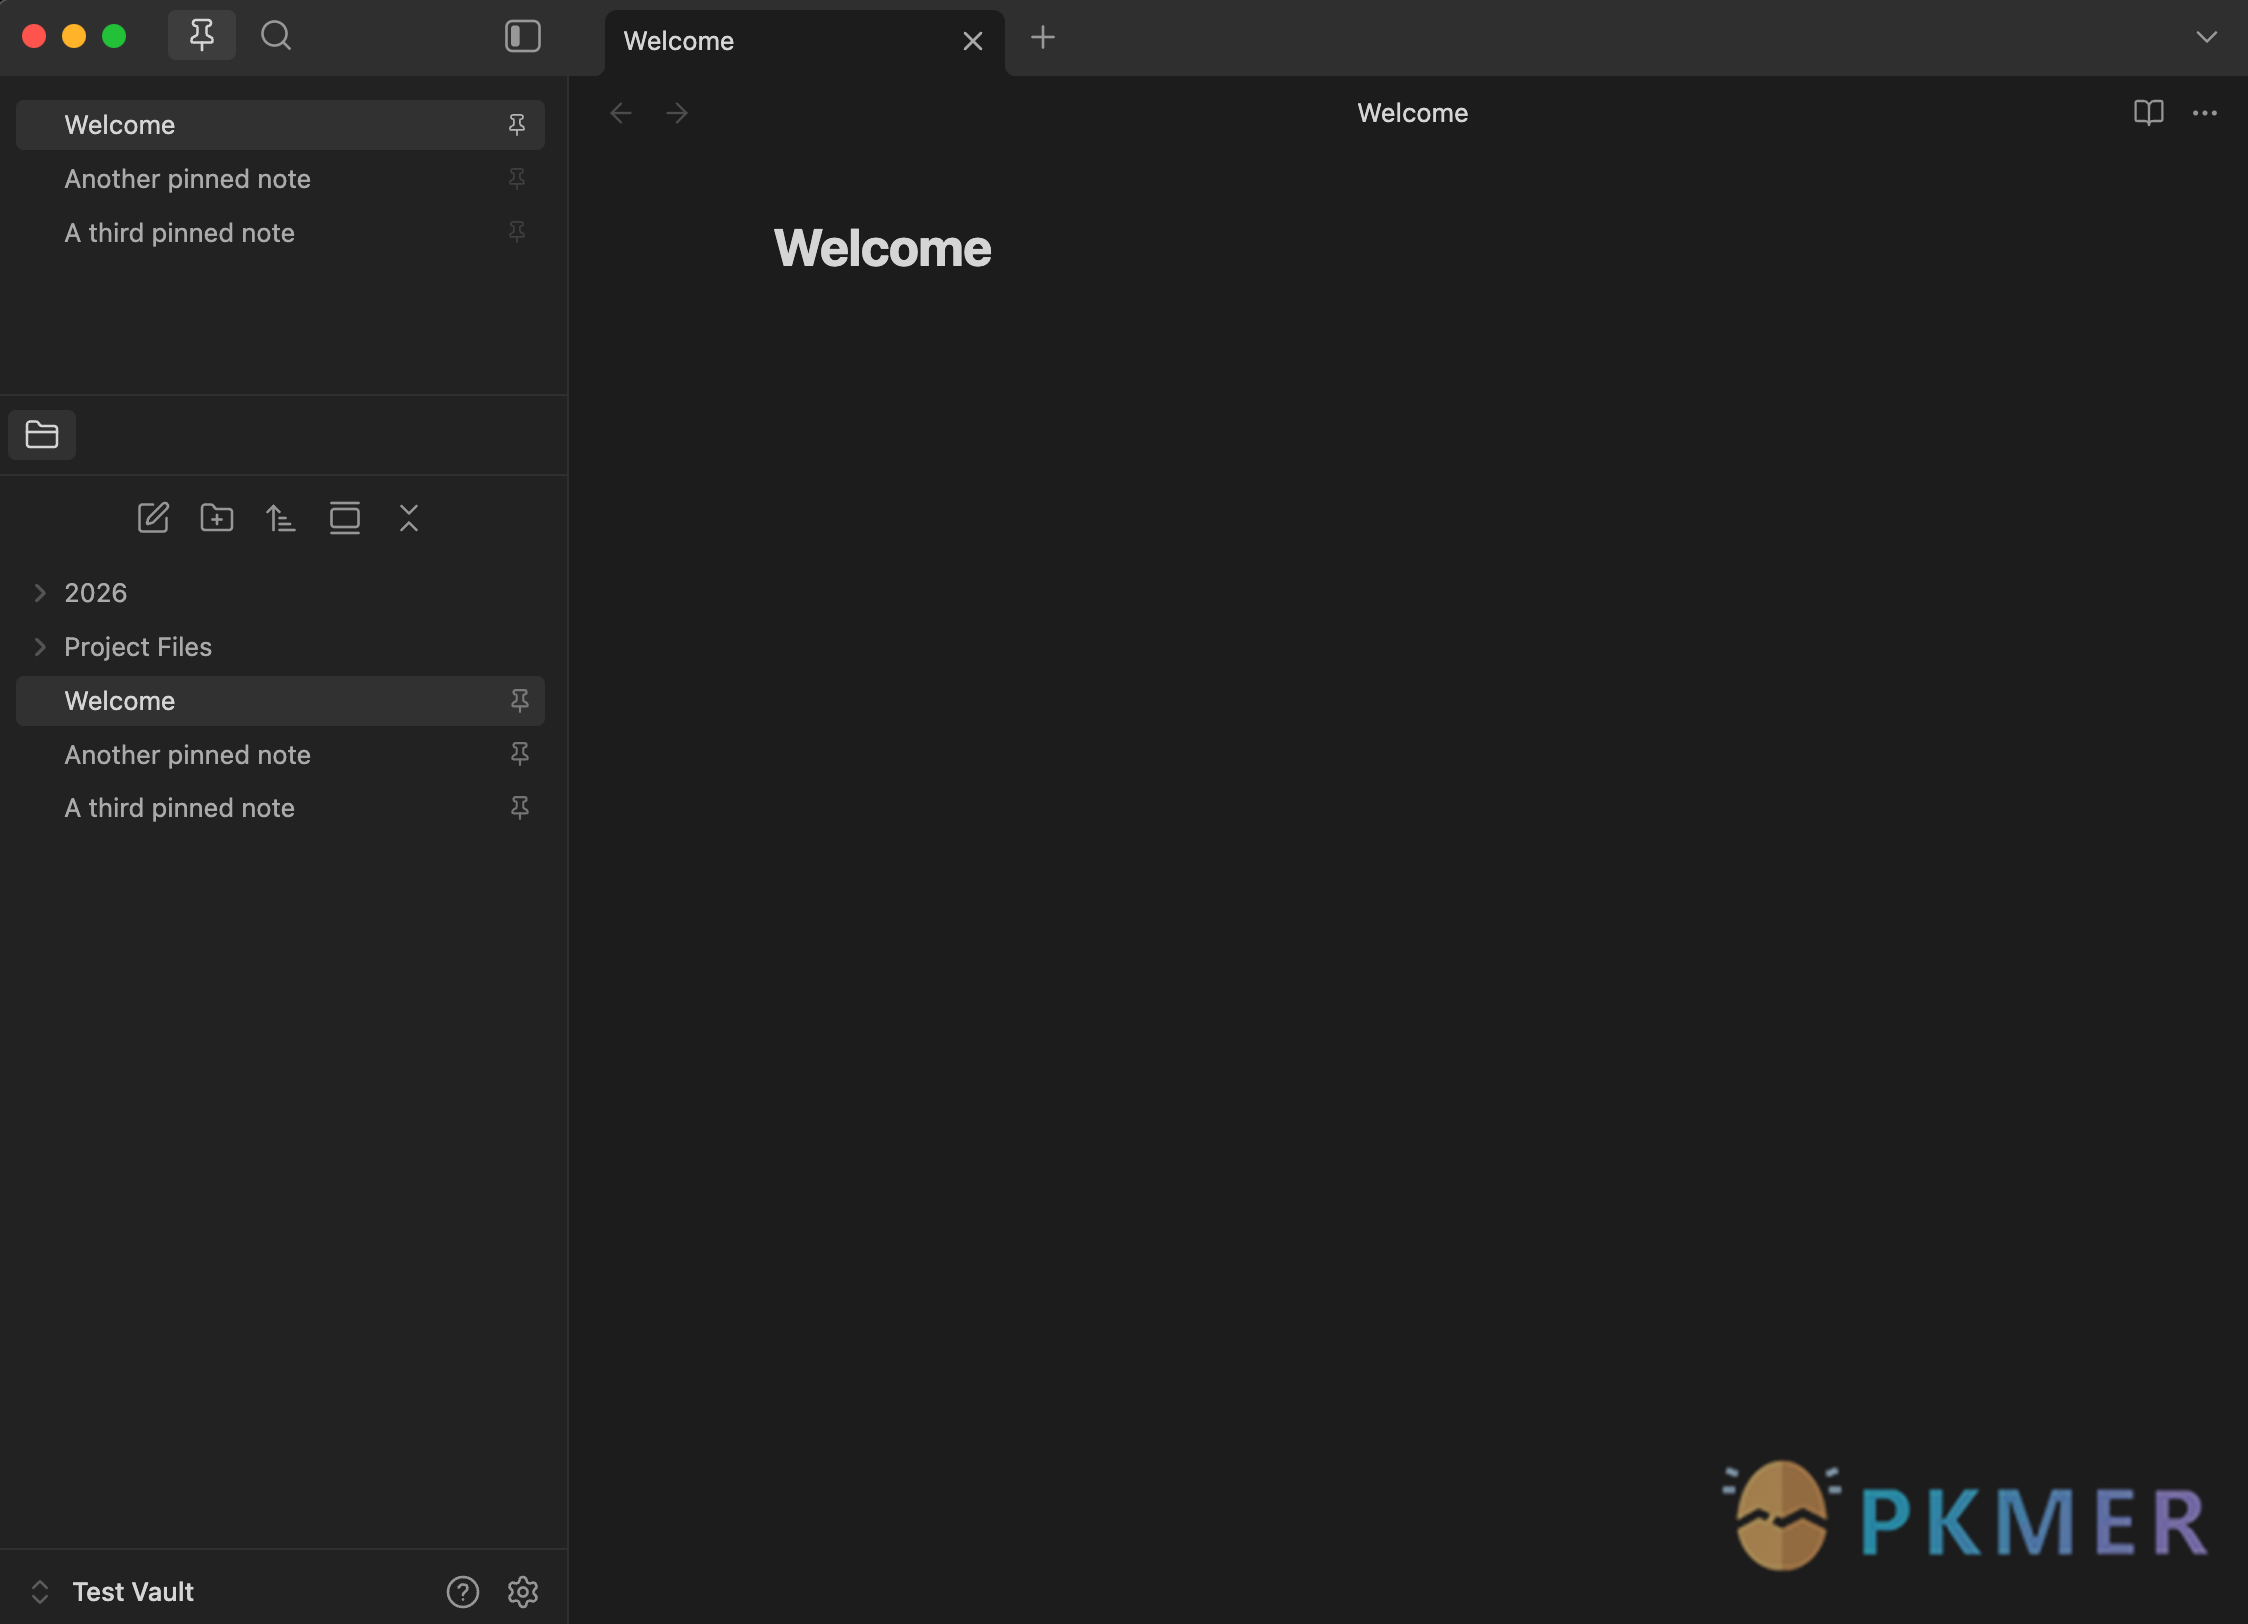Open help with question mark icon
The image size is (2248, 1624).
[x=463, y=1592]
